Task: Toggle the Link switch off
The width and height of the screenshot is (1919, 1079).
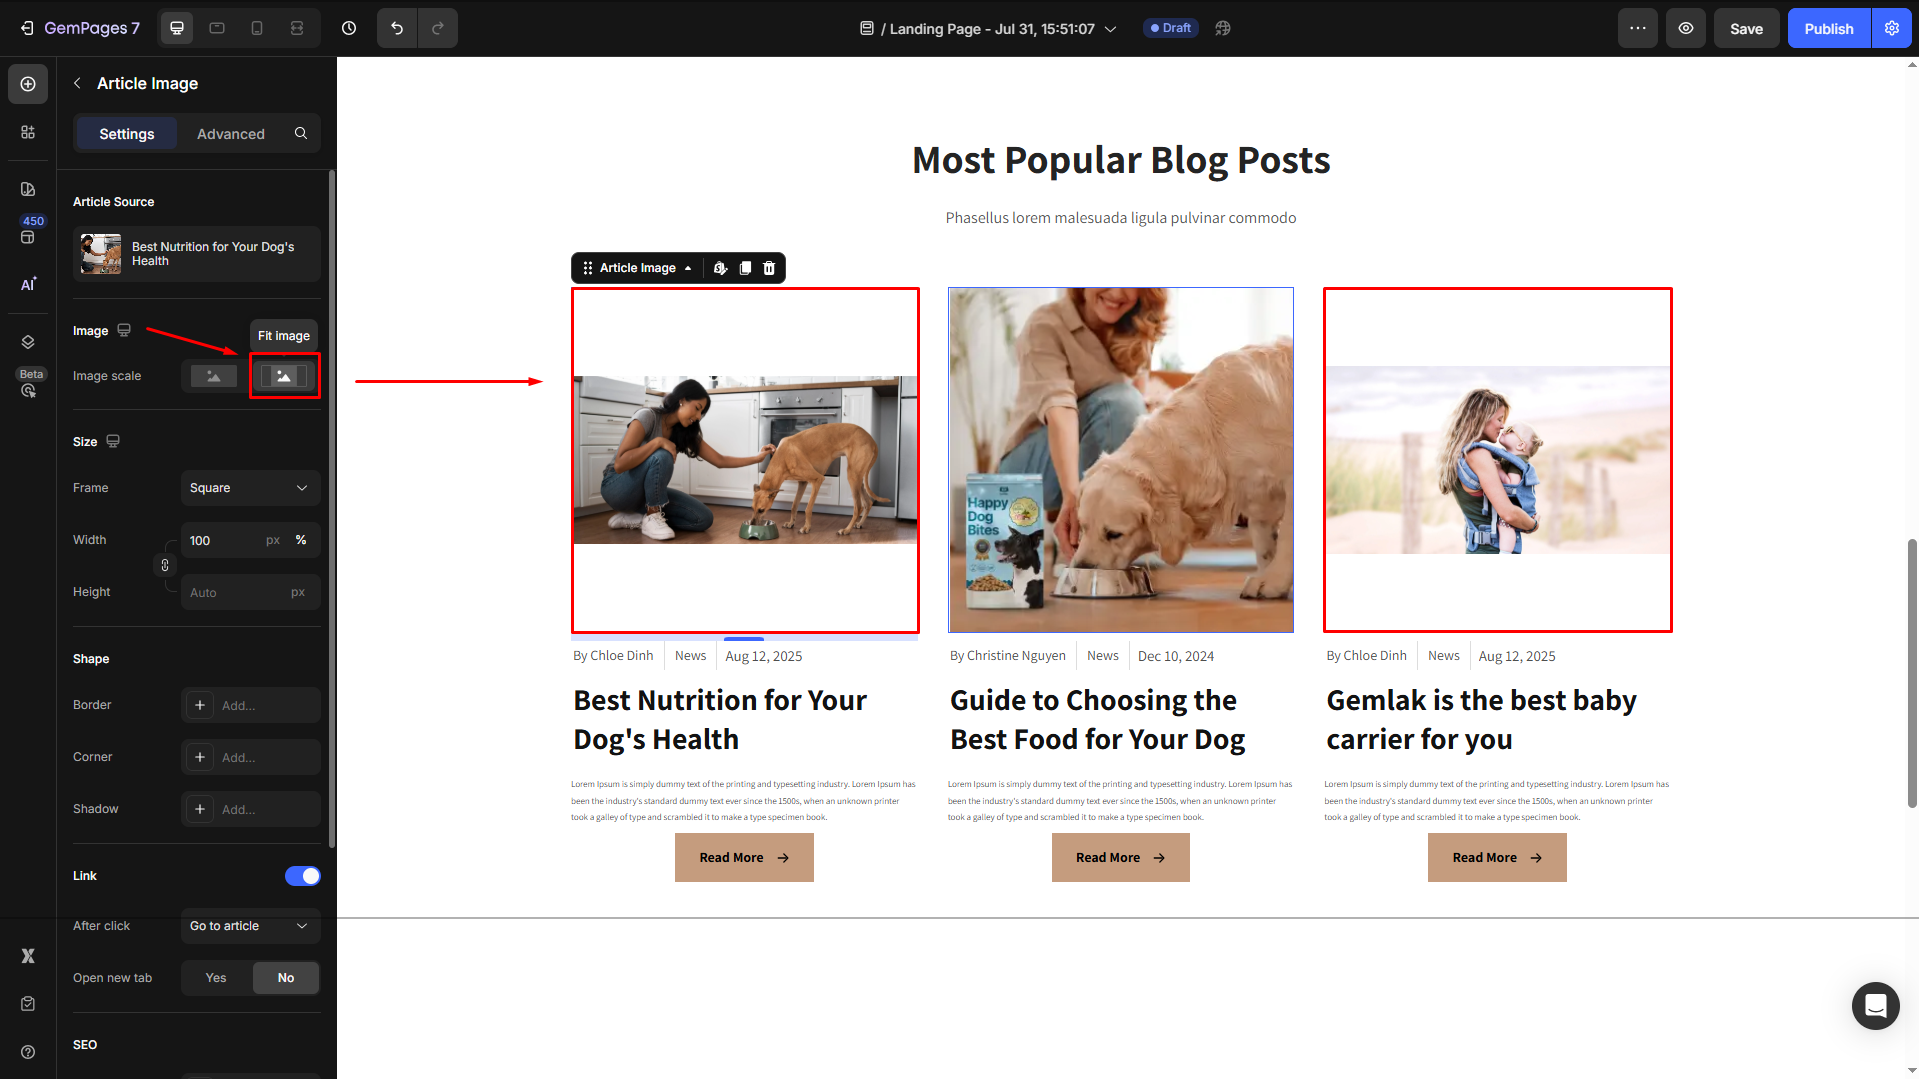Action: pos(302,876)
